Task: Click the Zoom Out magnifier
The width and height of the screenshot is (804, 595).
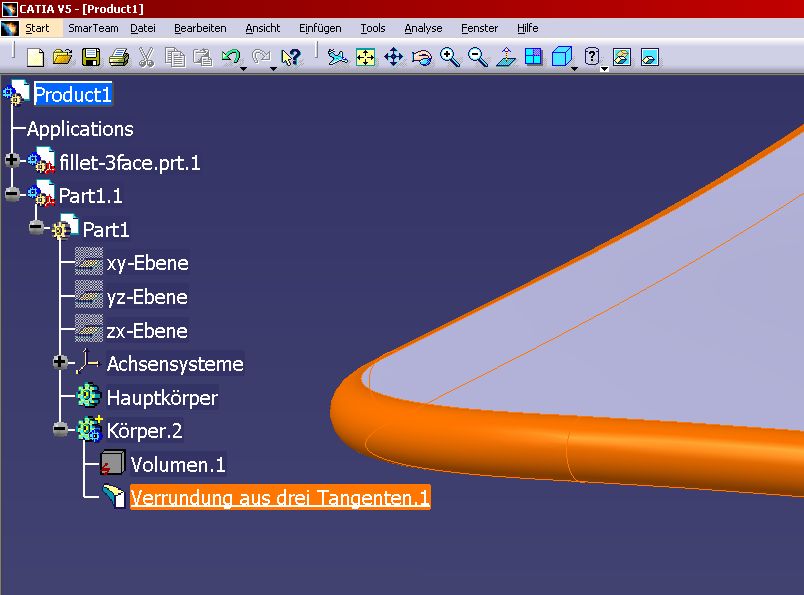Action: click(x=478, y=57)
